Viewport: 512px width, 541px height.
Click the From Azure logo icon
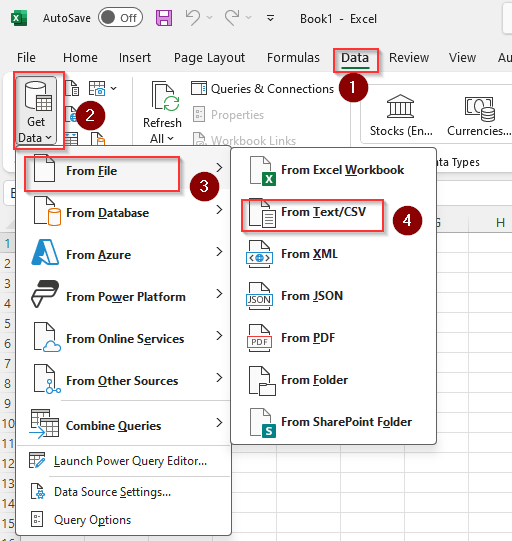click(45, 252)
